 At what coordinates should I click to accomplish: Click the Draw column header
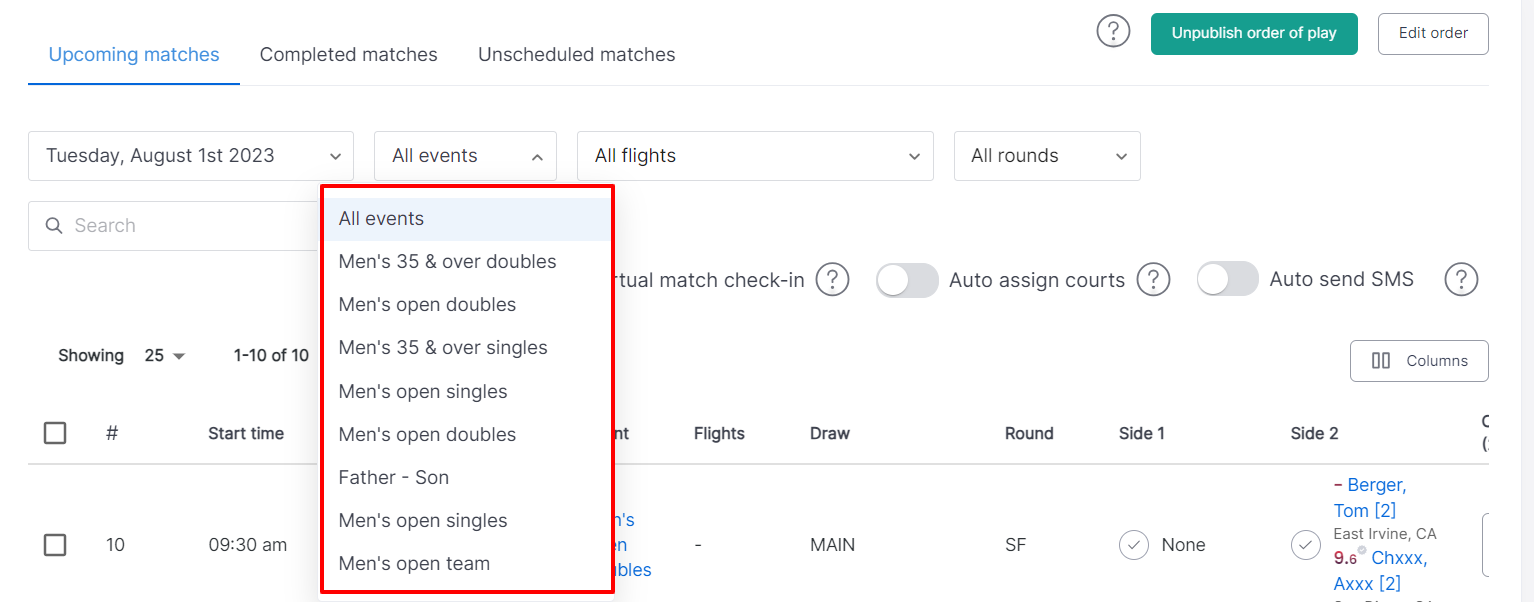click(830, 434)
